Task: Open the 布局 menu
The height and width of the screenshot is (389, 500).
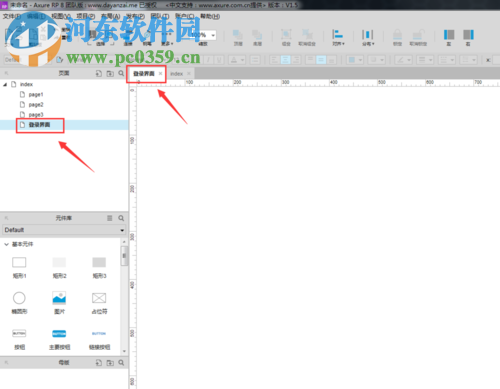Action: pyautogui.click(x=110, y=16)
